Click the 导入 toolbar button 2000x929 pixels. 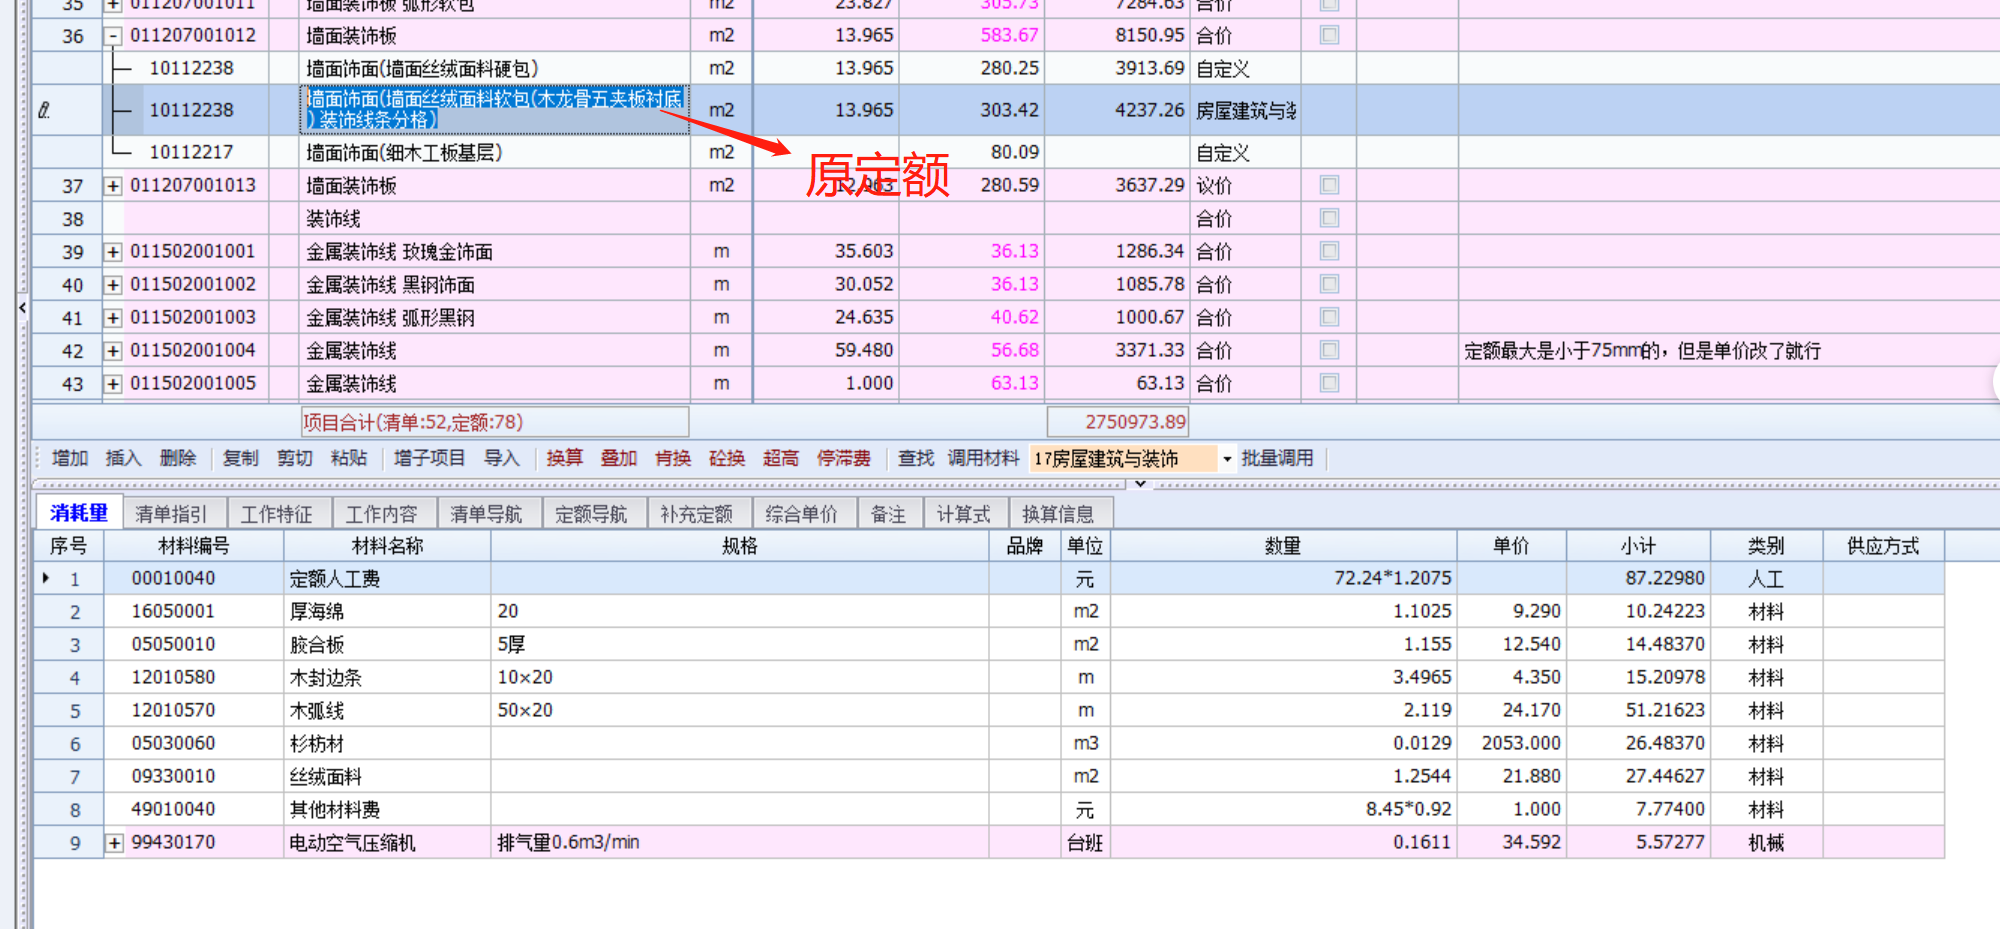(502, 458)
